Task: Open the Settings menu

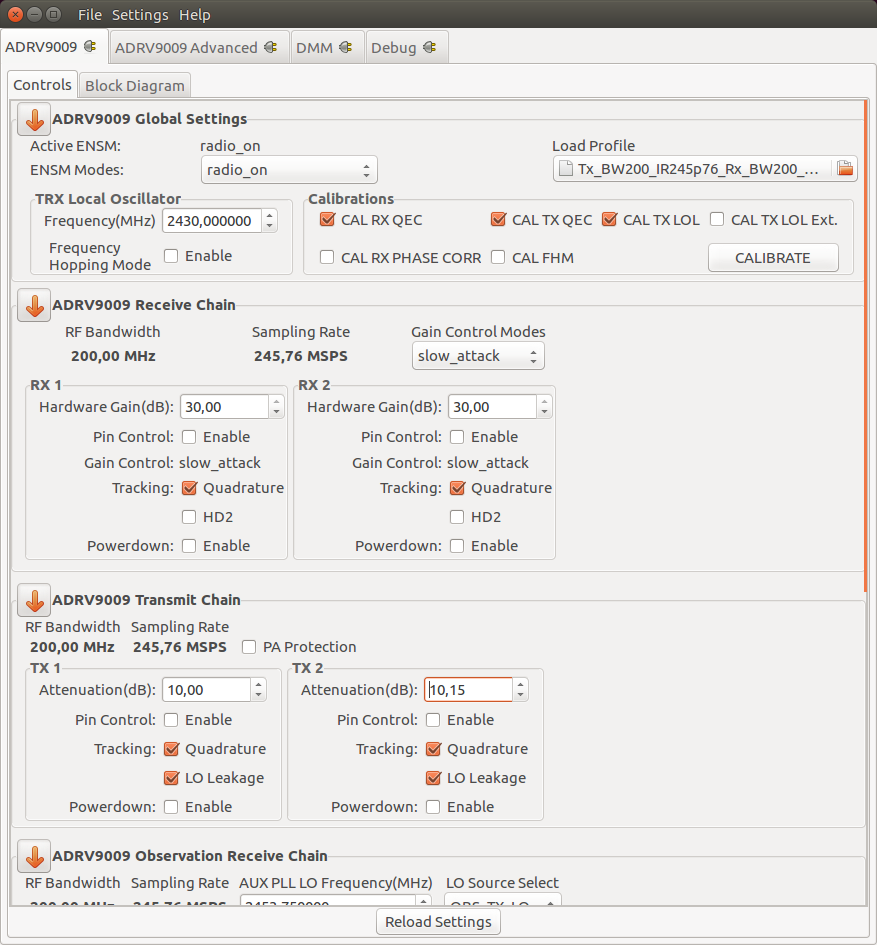Action: (x=139, y=14)
